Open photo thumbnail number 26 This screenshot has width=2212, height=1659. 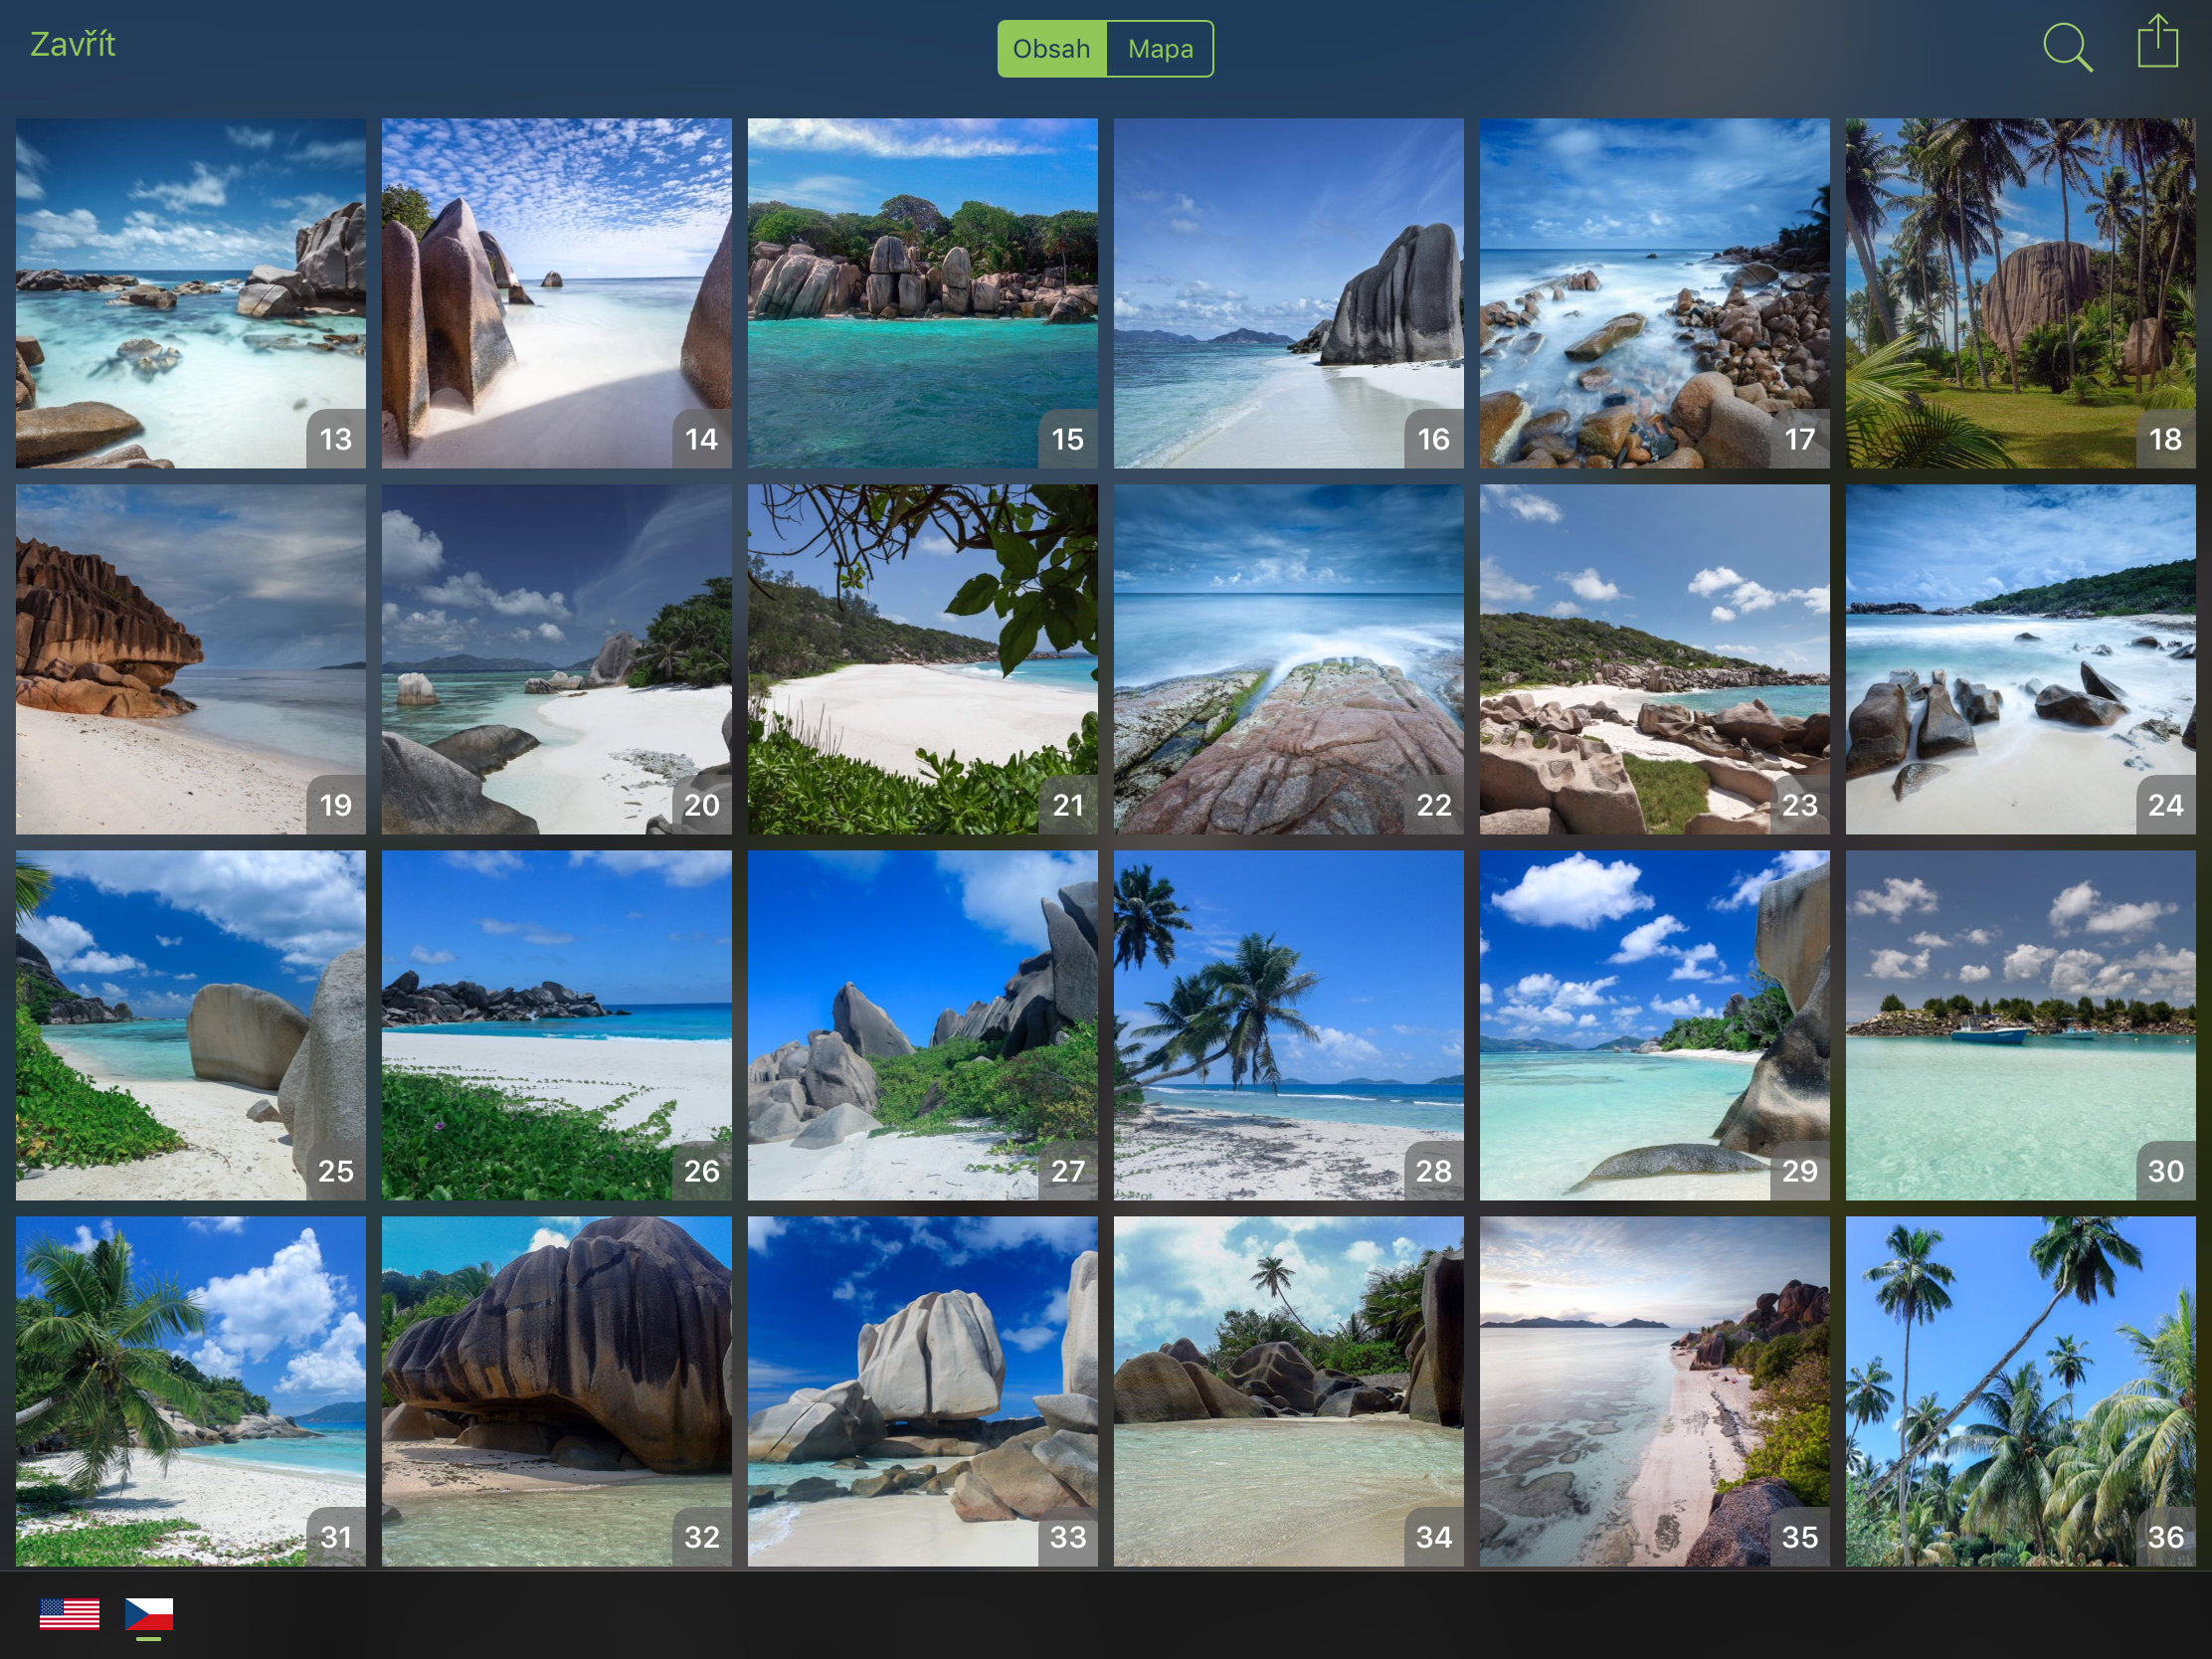(556, 1025)
